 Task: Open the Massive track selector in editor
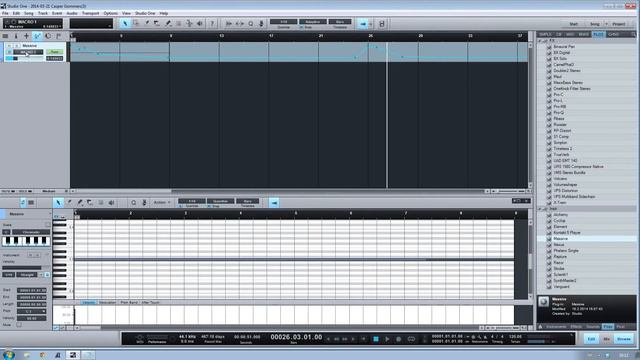(x=29, y=214)
